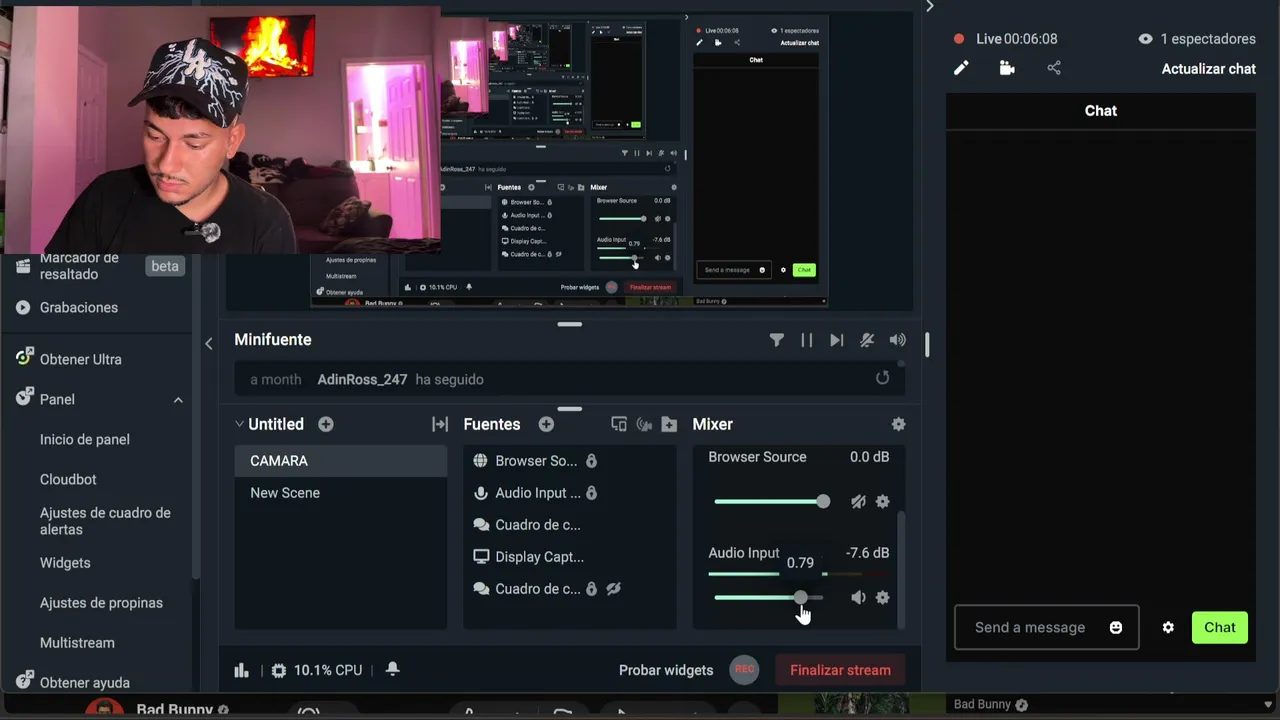Mute the Audio Input mixer channel
The image size is (1280, 720).
(x=858, y=597)
